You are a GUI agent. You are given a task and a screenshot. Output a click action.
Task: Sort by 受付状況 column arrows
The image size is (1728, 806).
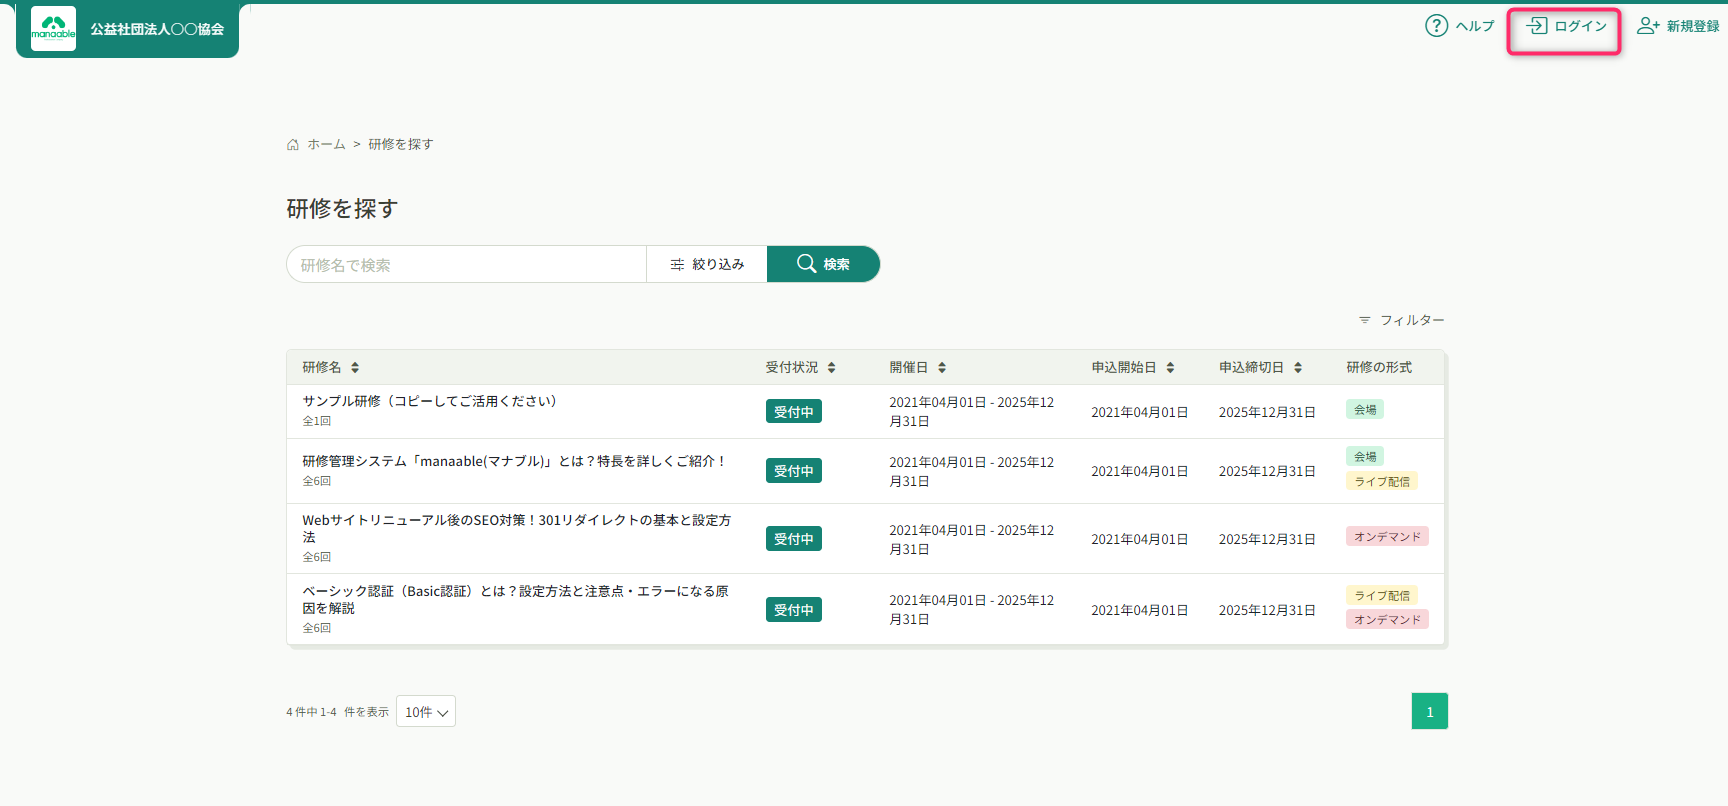point(831,368)
